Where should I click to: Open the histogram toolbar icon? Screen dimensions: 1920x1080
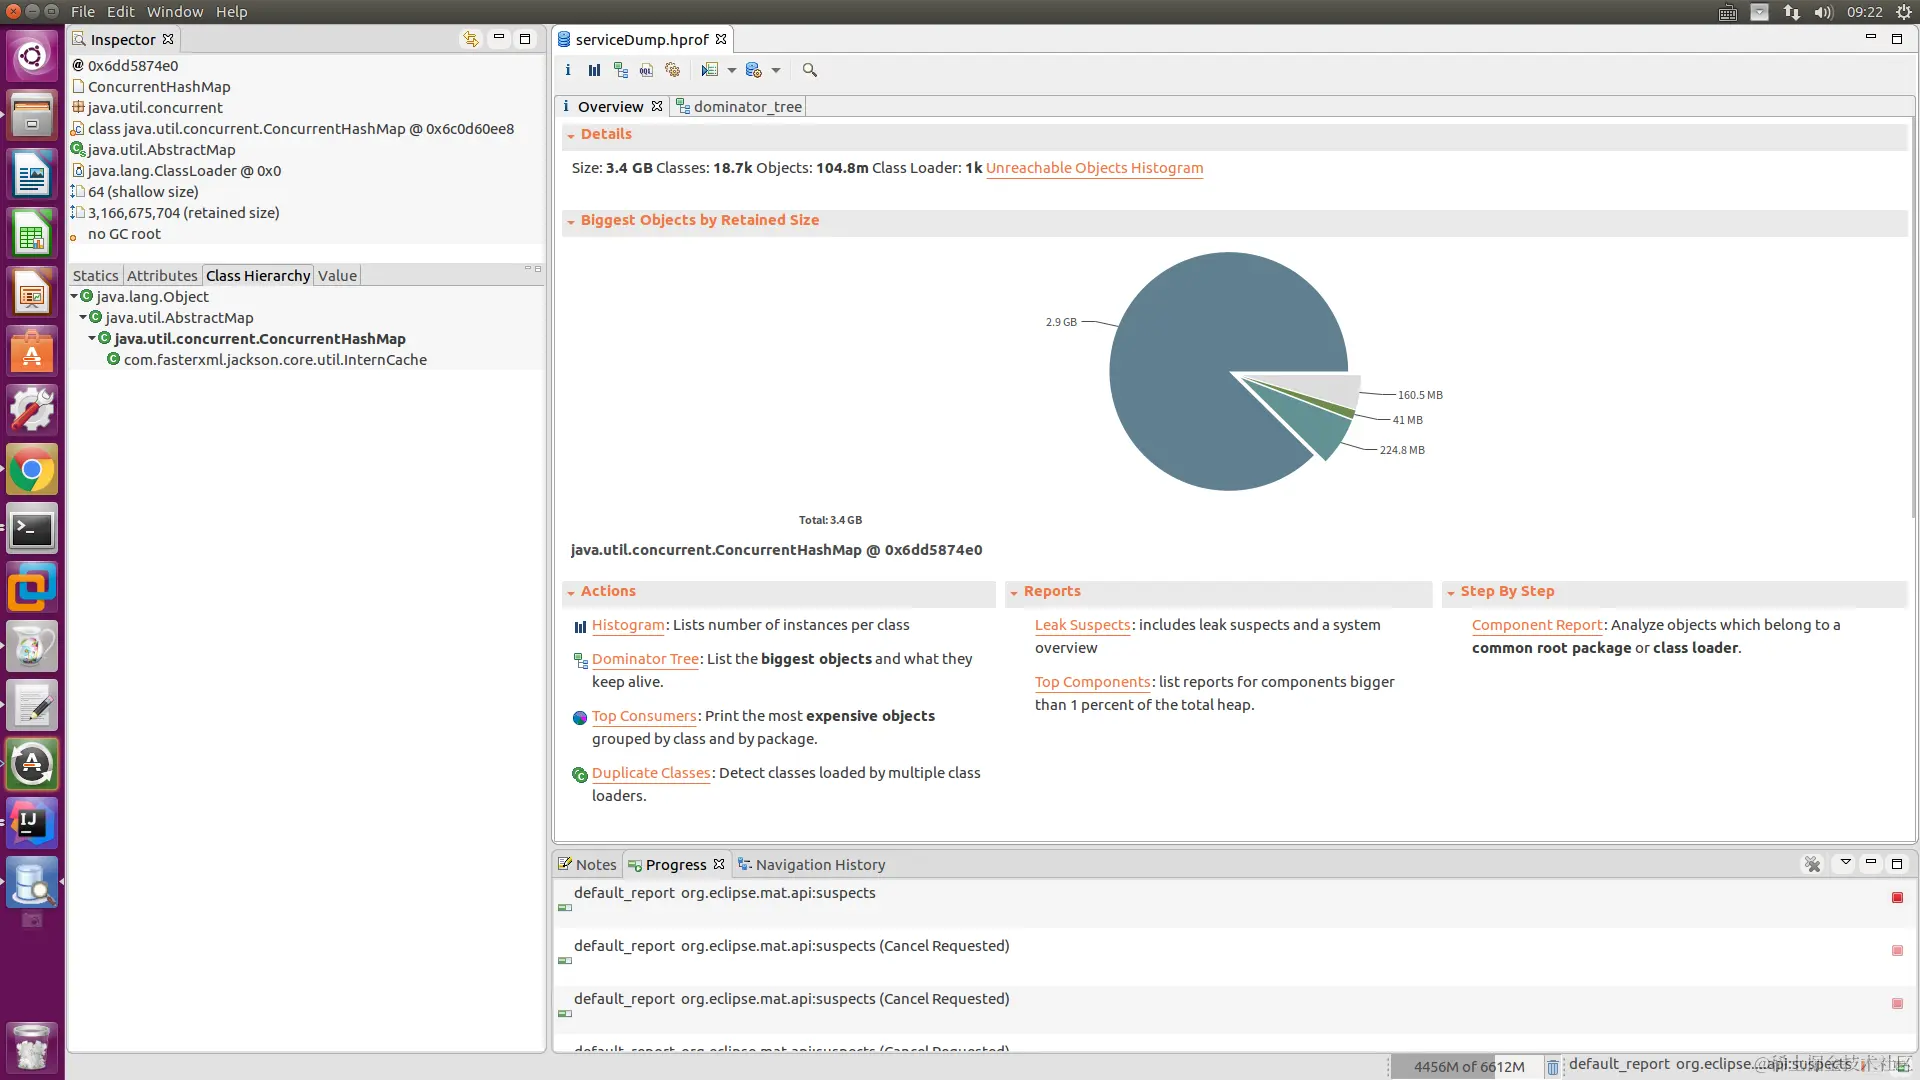pos(594,70)
